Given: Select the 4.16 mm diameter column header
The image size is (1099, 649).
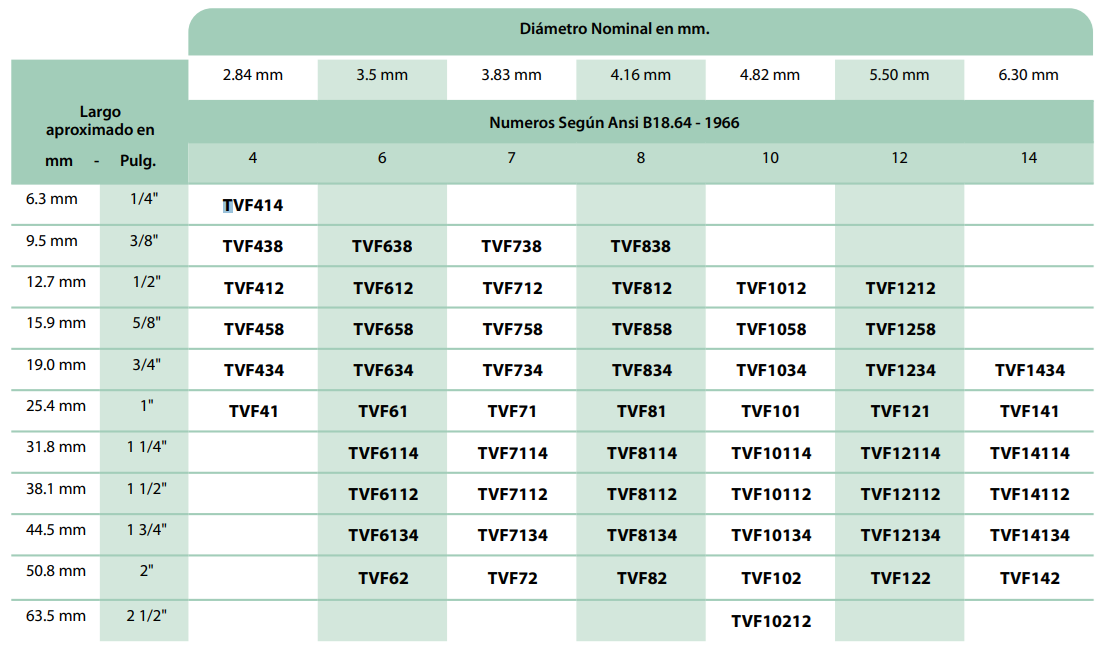Looking at the screenshot, I should (x=641, y=75).
